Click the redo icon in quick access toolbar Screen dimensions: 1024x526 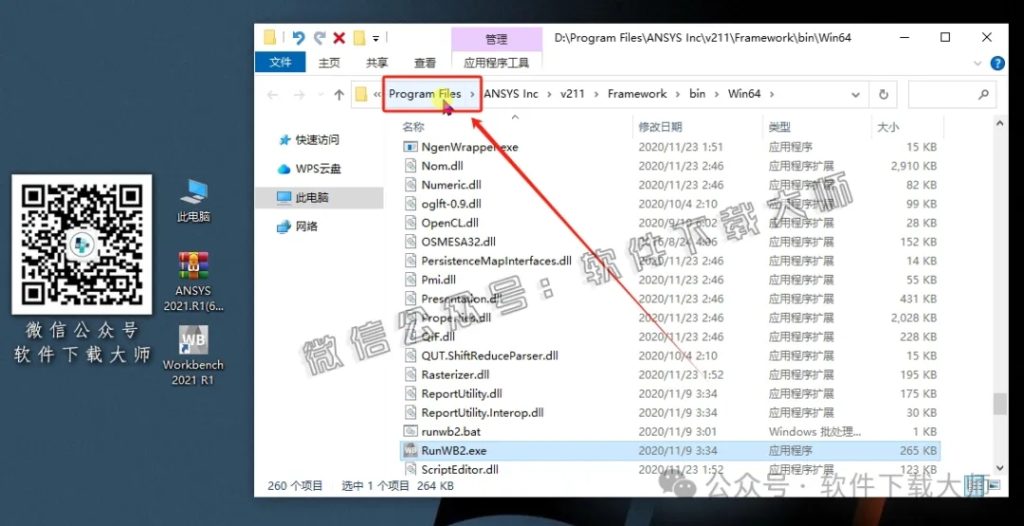coord(319,38)
